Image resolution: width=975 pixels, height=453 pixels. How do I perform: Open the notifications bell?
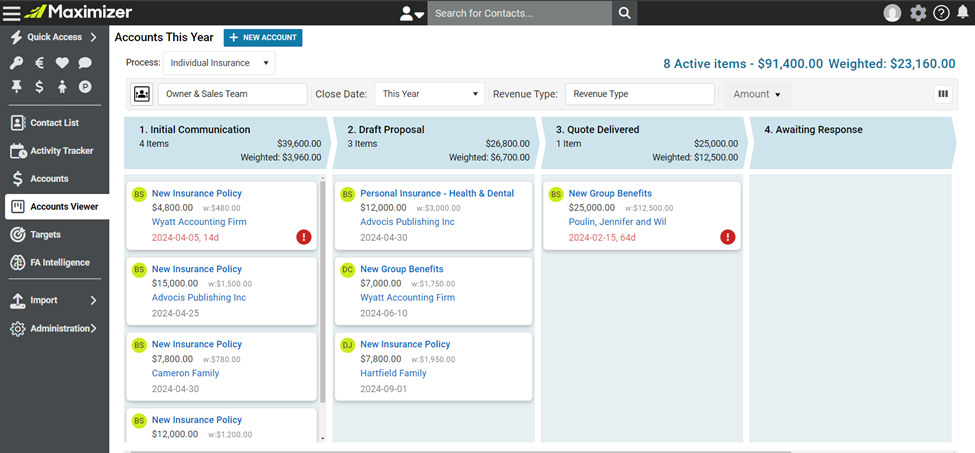coord(963,12)
